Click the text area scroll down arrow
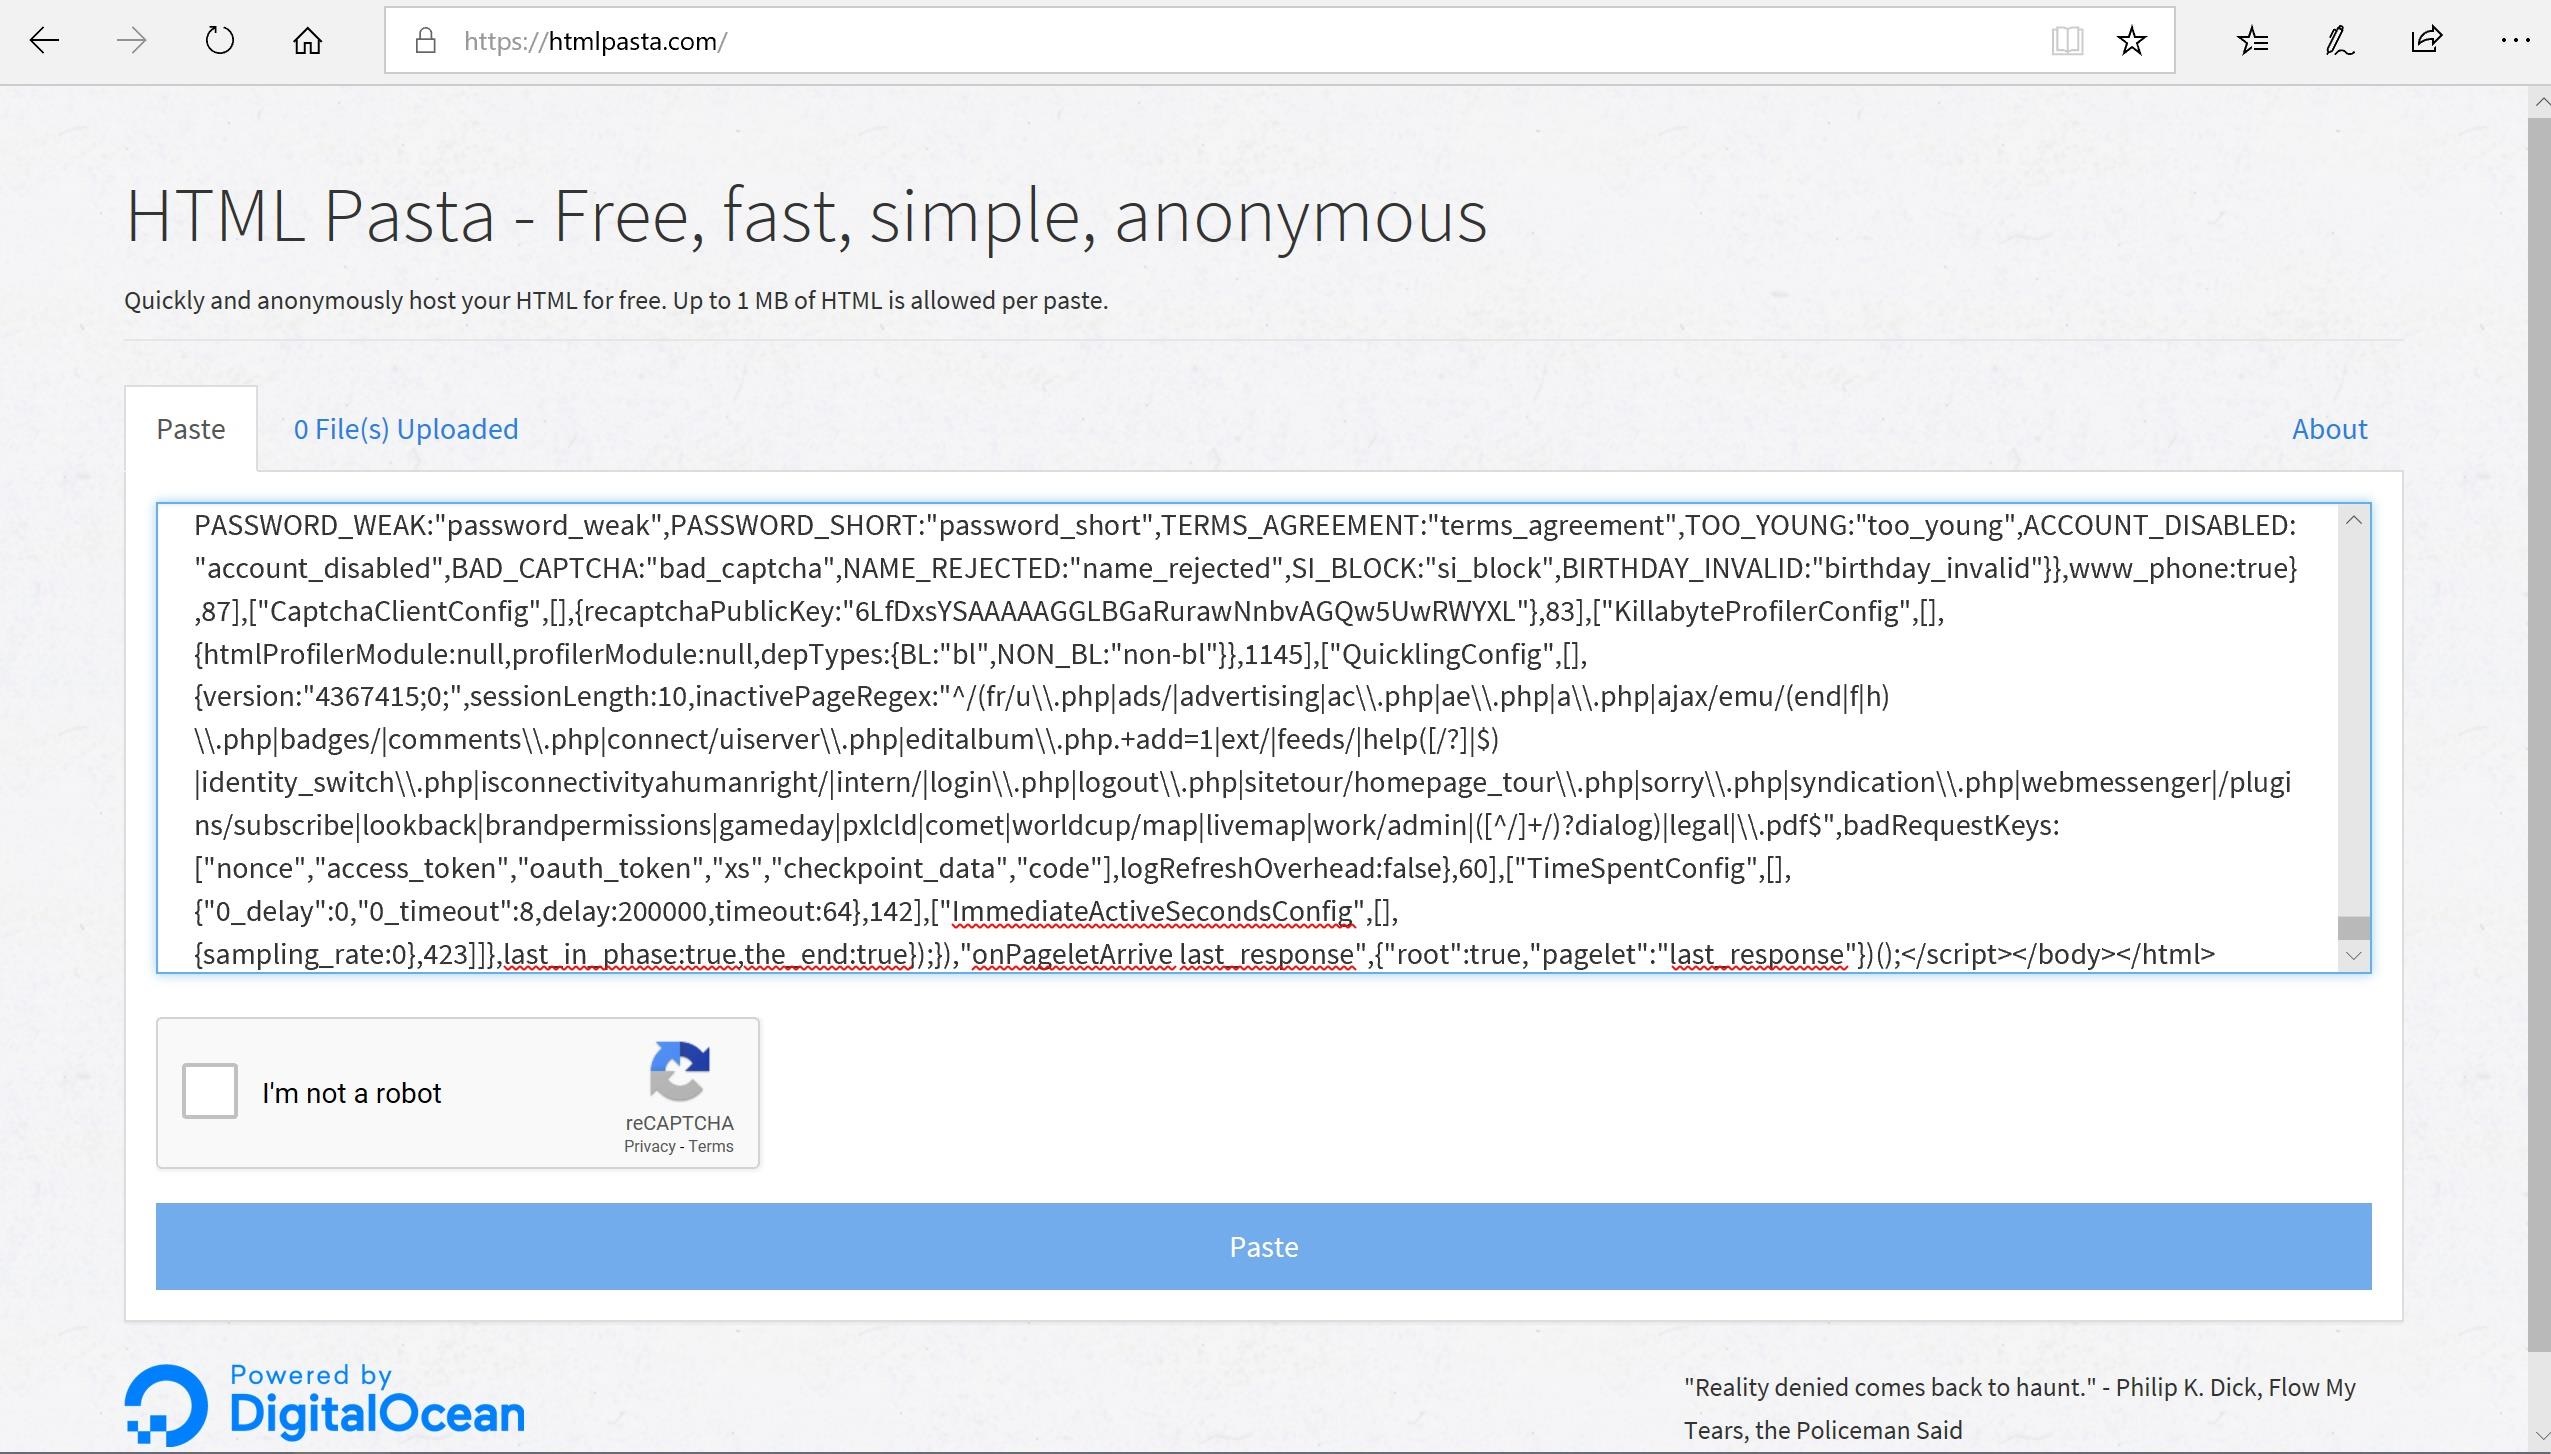Screen dimensions: 2551x1454 click(2353, 956)
